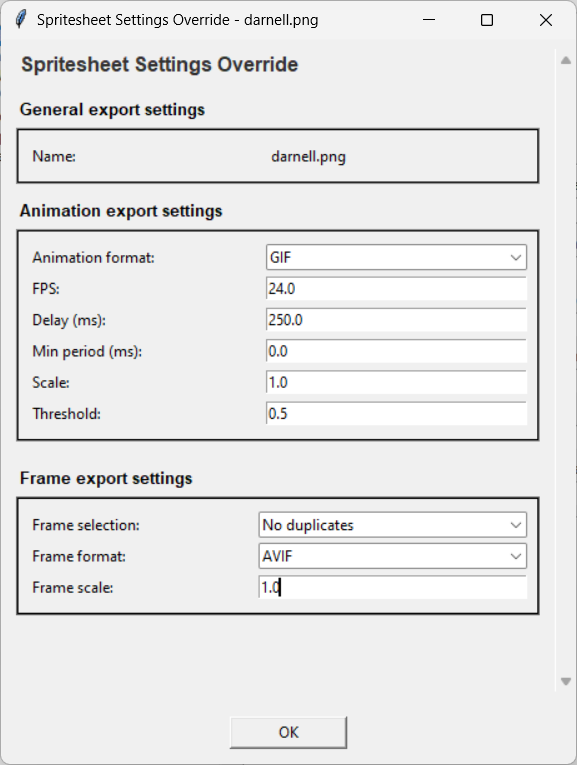Confirm settings with the OK button

click(288, 732)
